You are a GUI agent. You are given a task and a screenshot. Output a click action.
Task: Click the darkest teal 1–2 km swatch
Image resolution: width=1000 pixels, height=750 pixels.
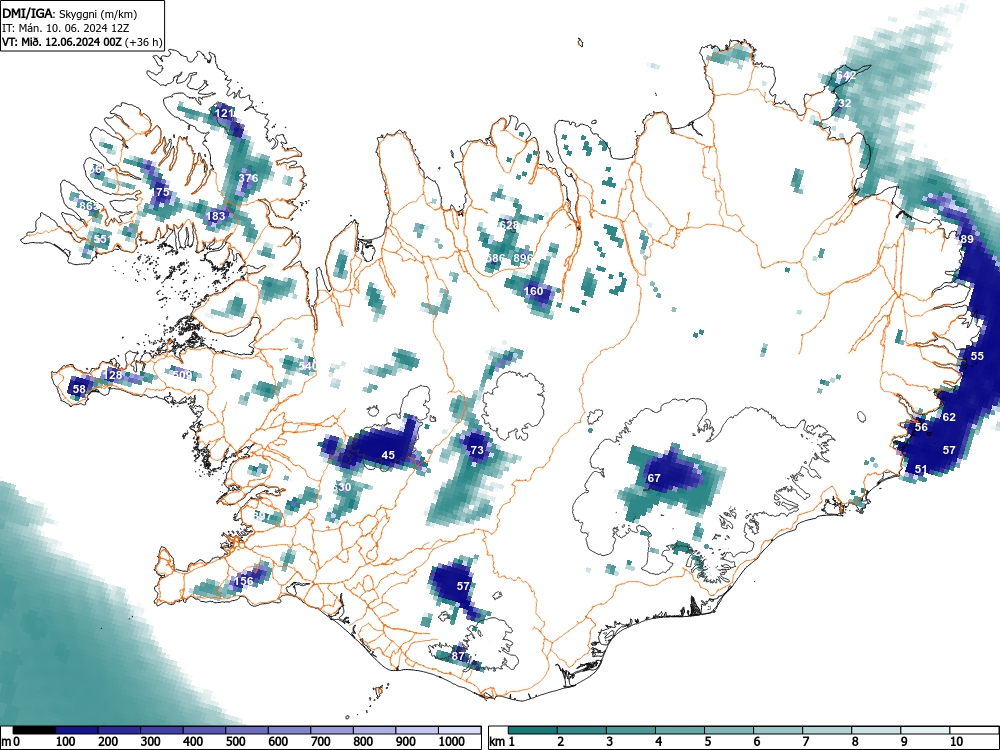pos(533,730)
